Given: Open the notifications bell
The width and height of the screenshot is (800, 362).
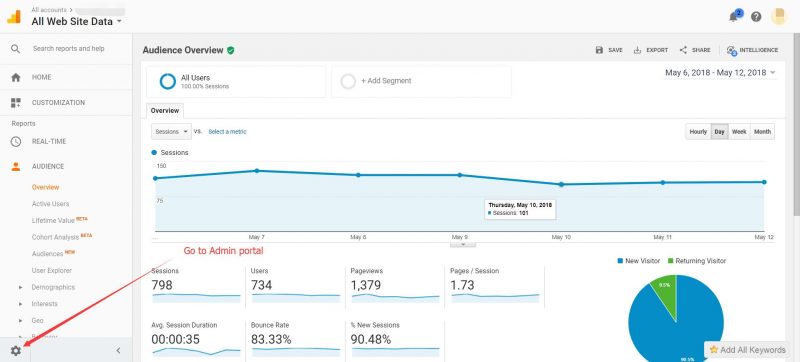Looking at the screenshot, I should 734,16.
